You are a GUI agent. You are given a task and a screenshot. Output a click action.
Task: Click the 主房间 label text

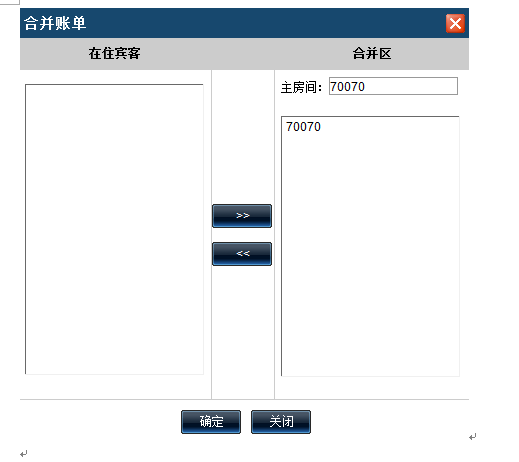click(302, 87)
